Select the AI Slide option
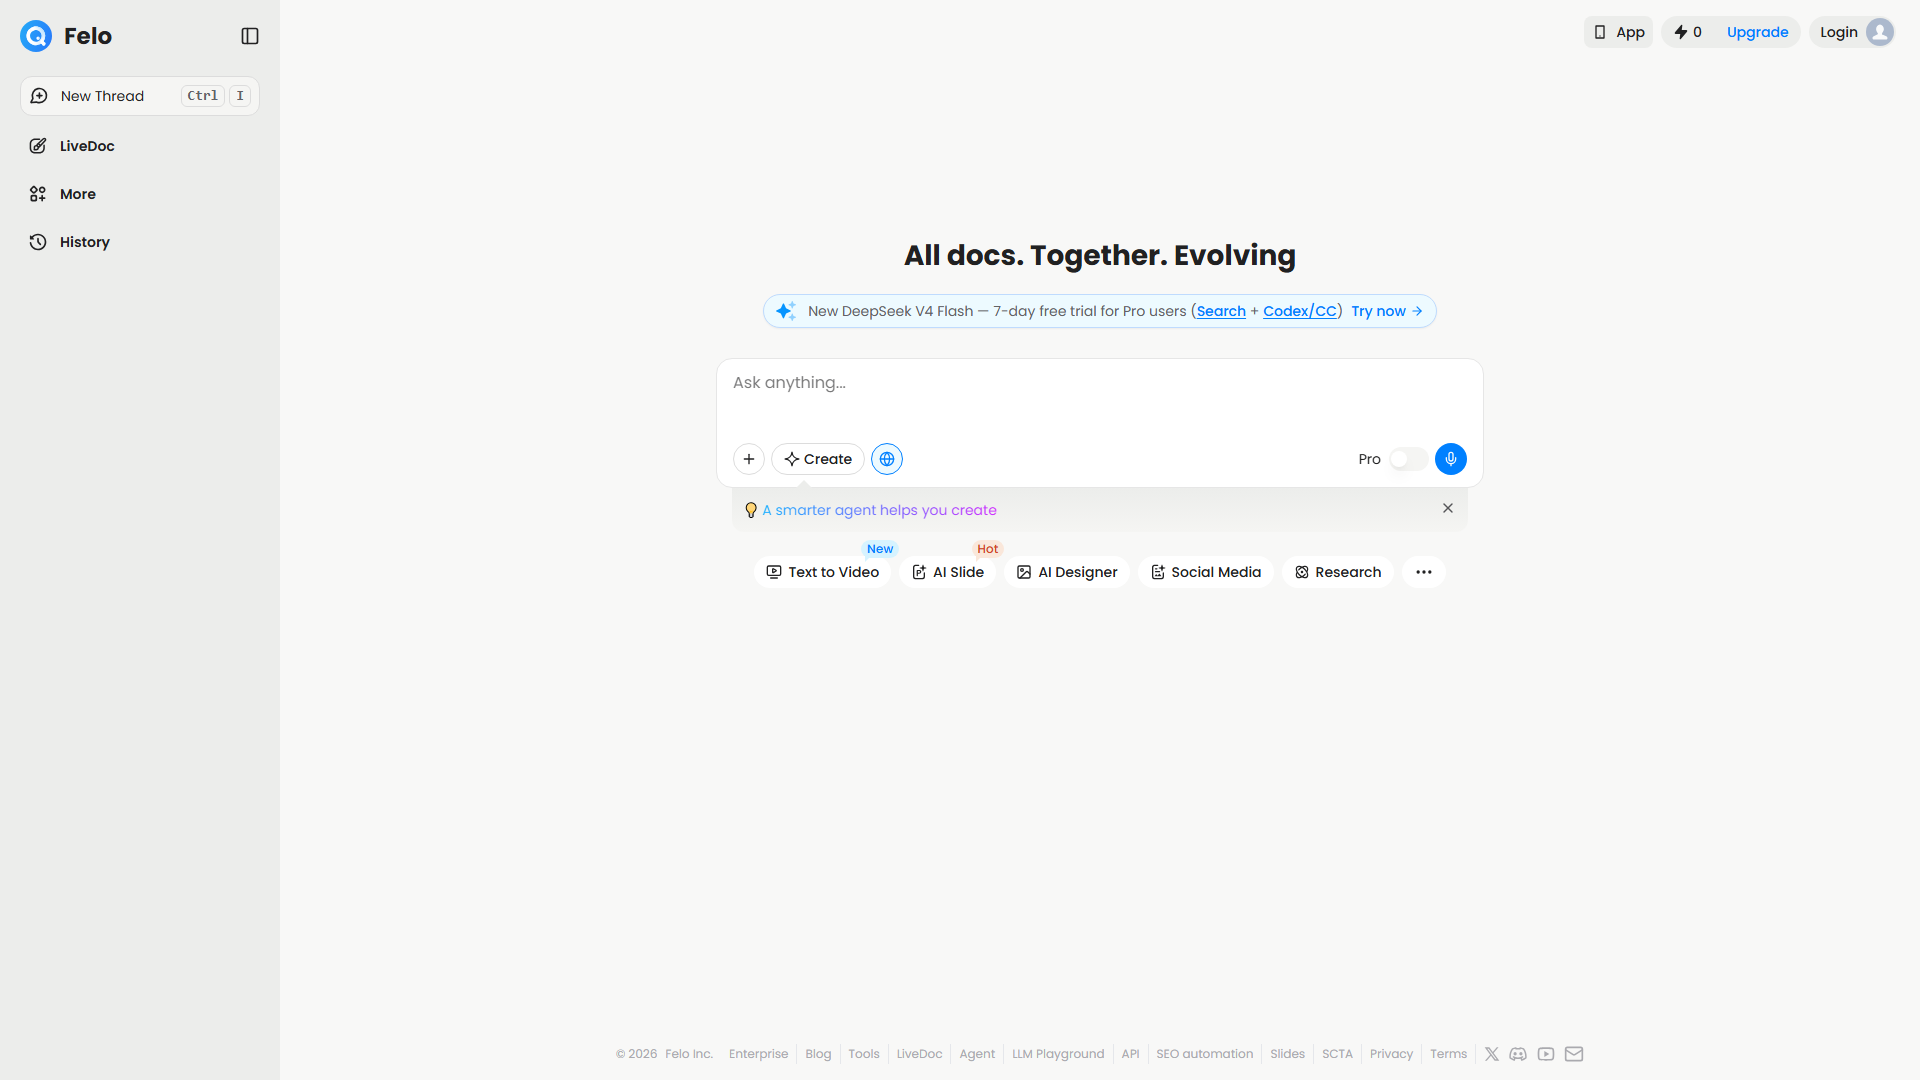 click(x=948, y=572)
